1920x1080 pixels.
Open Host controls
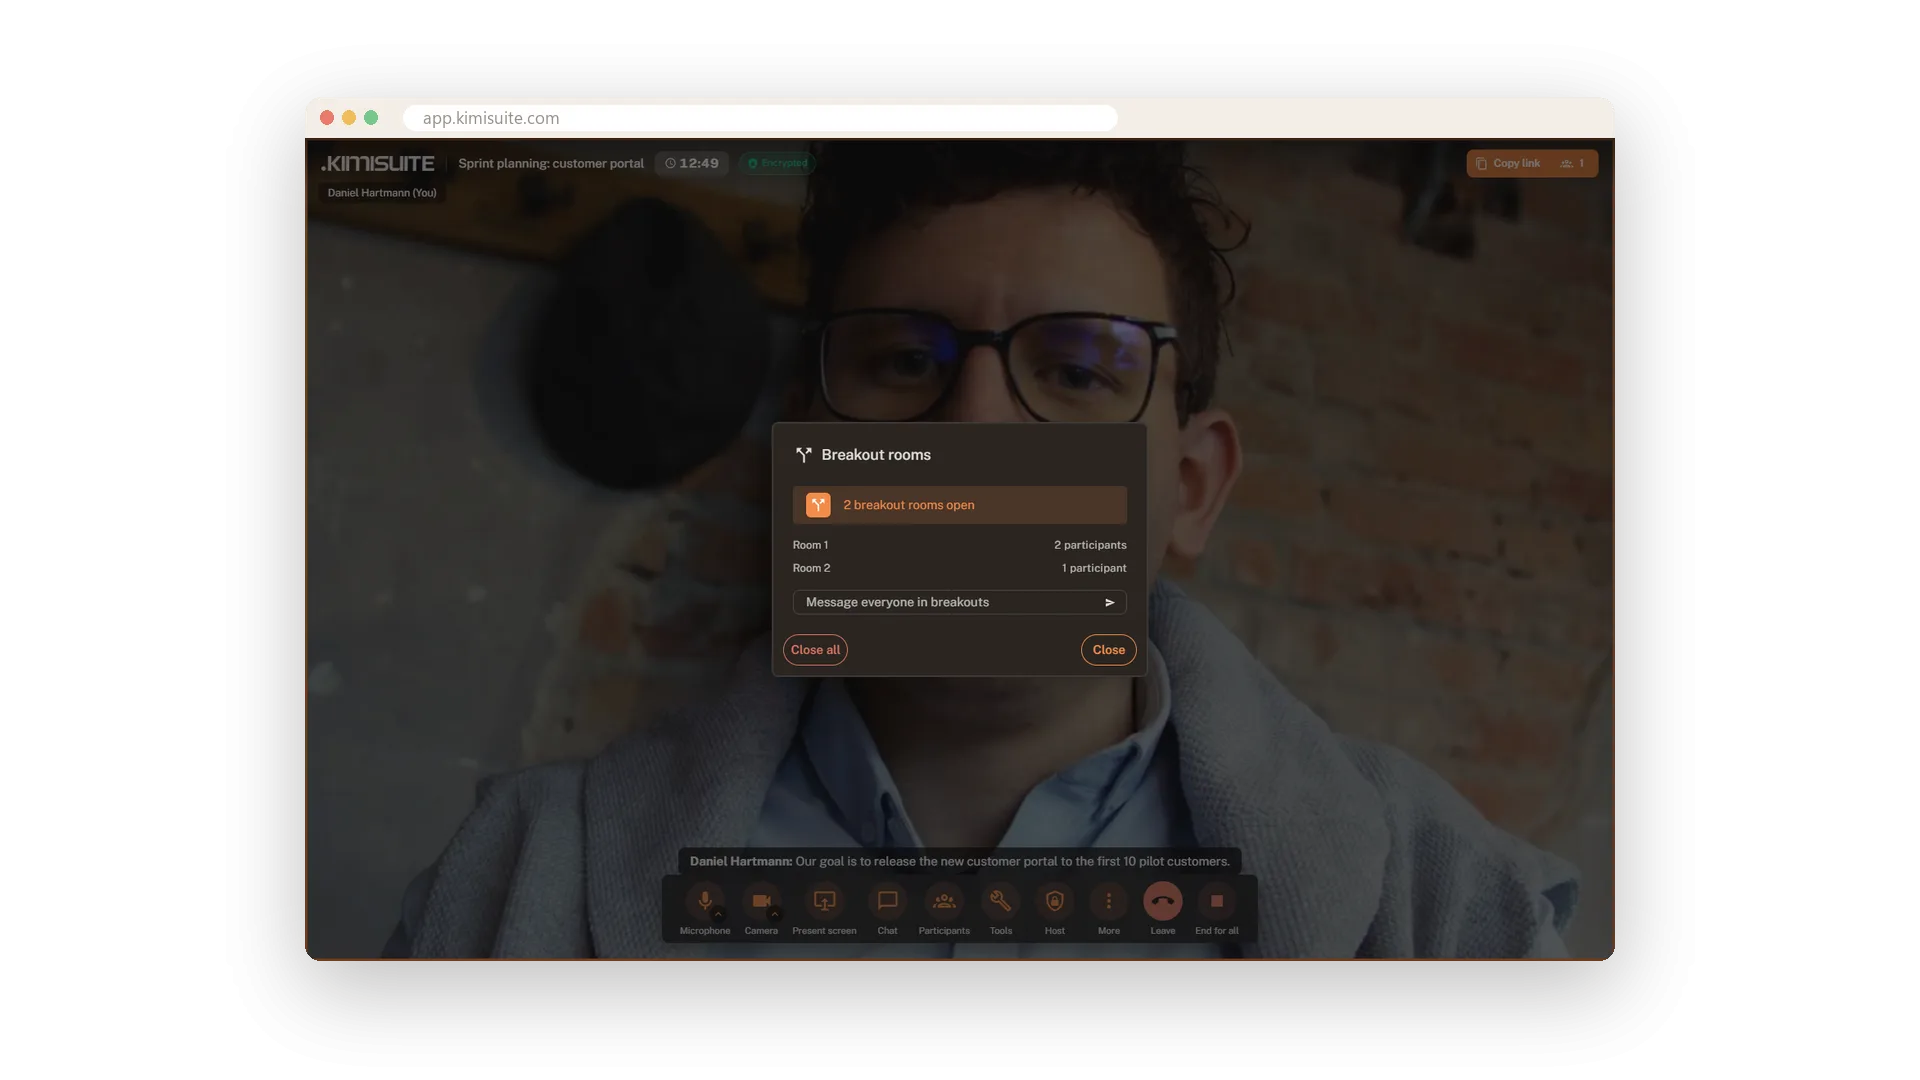click(1054, 901)
